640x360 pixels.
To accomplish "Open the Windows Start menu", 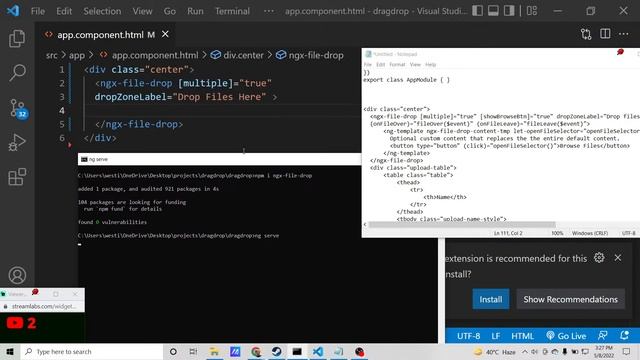I will (10, 351).
